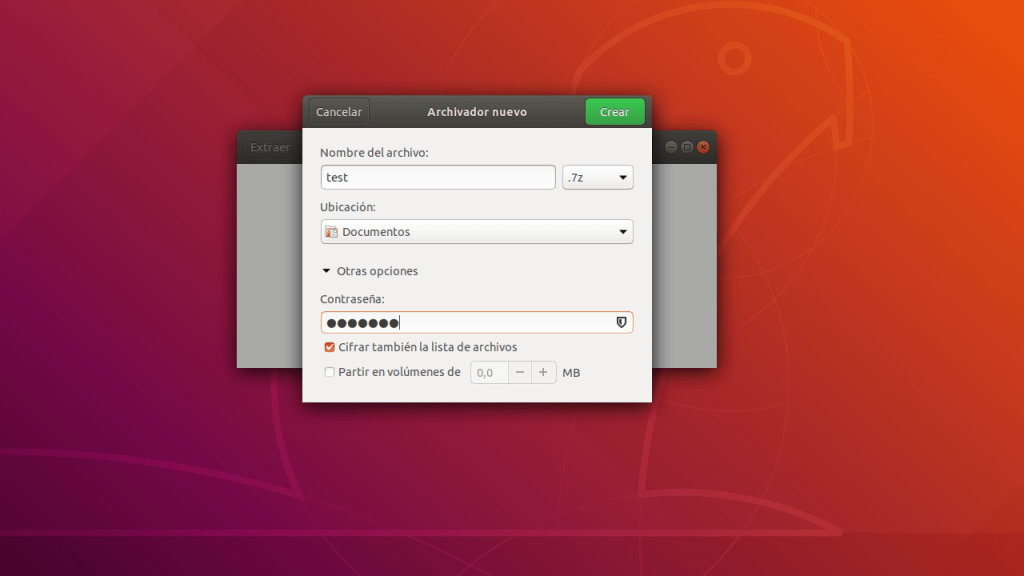Viewport: 1024px width, 576px height.
Task: Open the Ubicación location dropdown
Action: coord(476,231)
